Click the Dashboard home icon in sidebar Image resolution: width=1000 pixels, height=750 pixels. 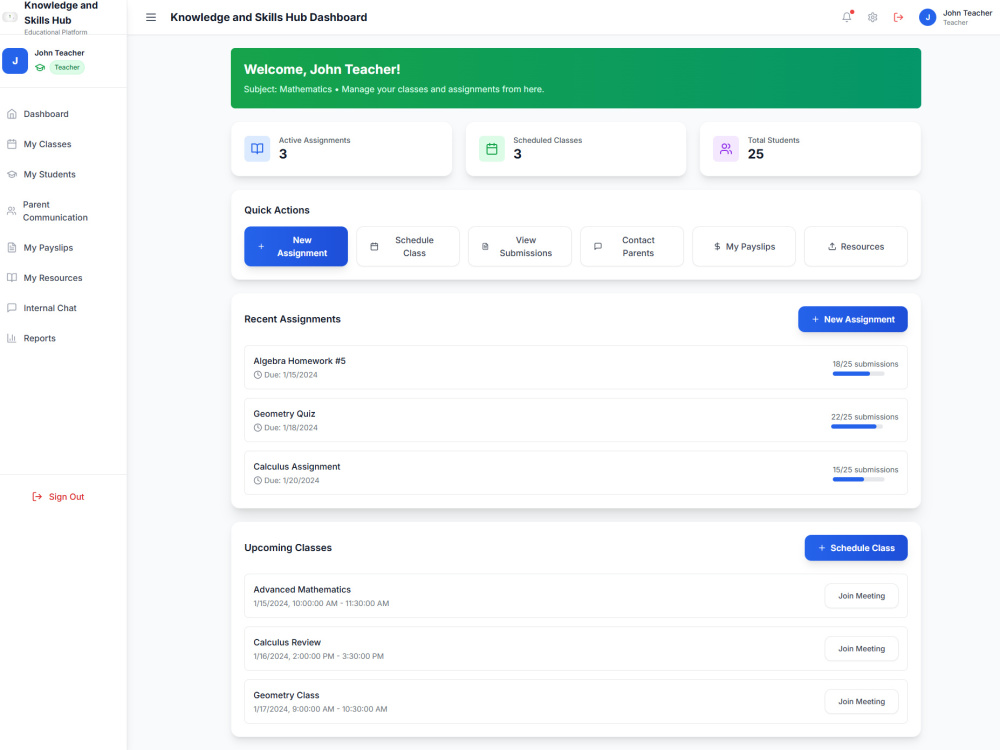click(11, 114)
